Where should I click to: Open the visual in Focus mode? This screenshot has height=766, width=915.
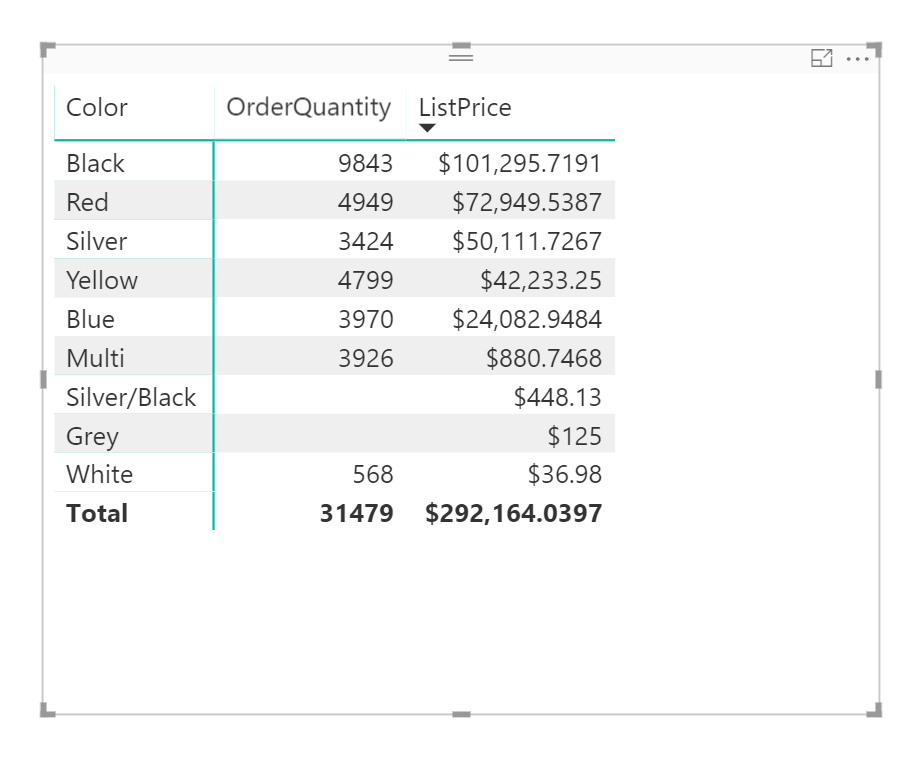click(821, 58)
